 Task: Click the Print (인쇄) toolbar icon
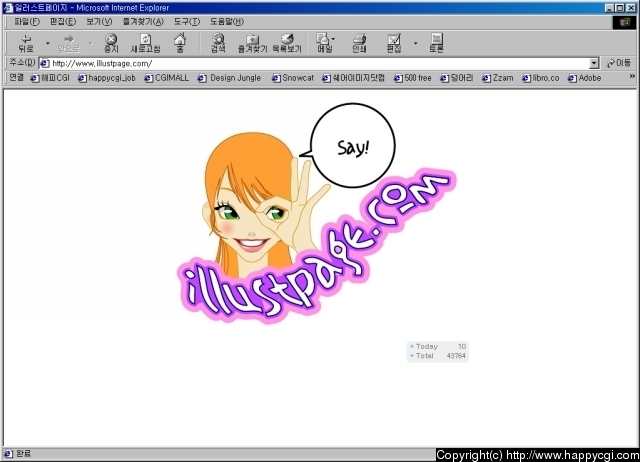coord(359,43)
